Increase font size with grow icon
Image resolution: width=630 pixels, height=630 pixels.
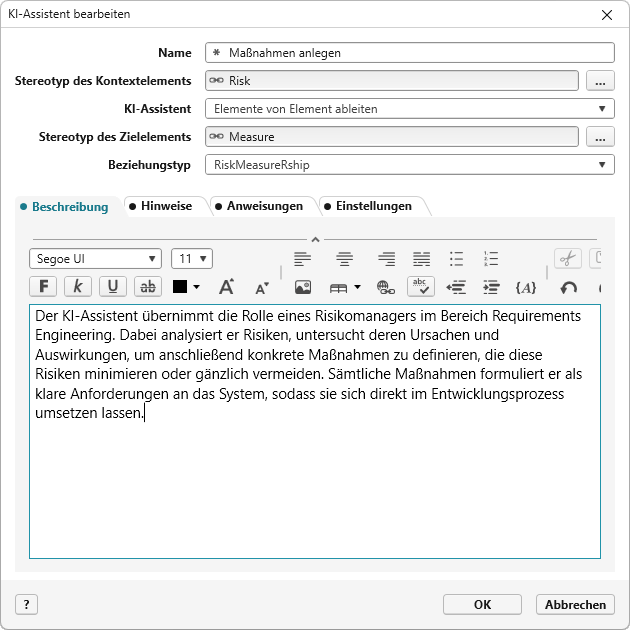[x=227, y=287]
